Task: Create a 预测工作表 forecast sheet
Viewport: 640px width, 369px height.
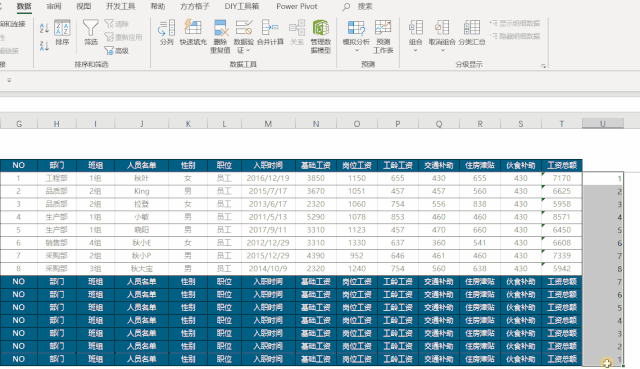Action: pos(383,37)
